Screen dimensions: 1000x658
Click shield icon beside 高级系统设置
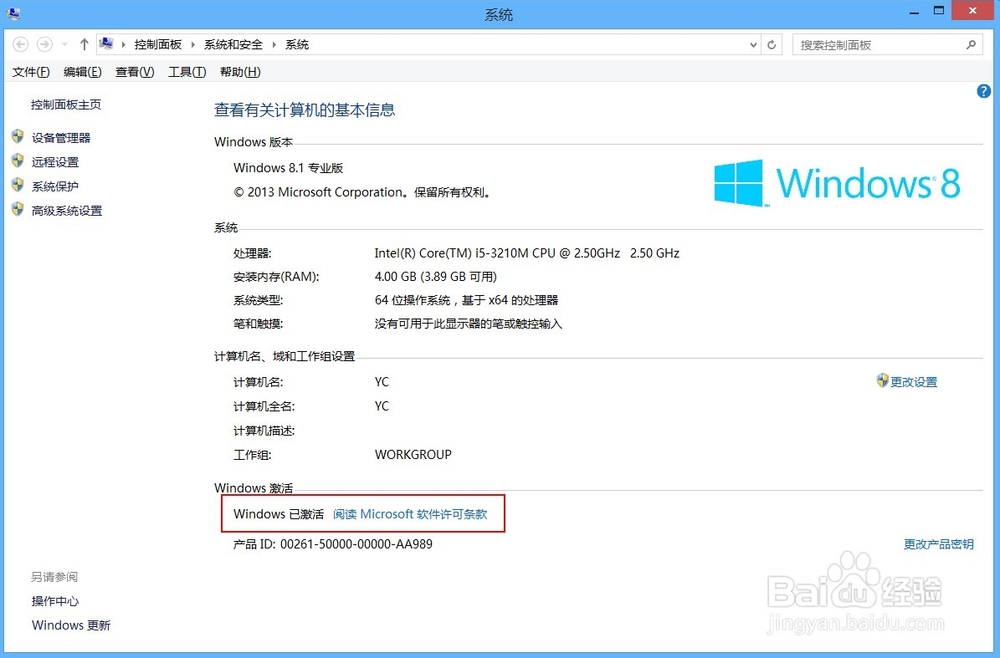point(18,209)
